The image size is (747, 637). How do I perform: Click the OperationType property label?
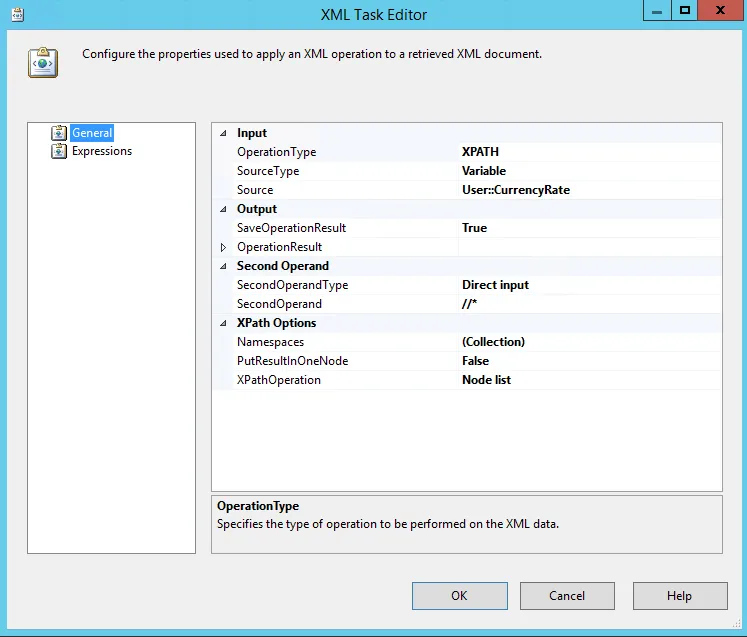[x=276, y=152]
